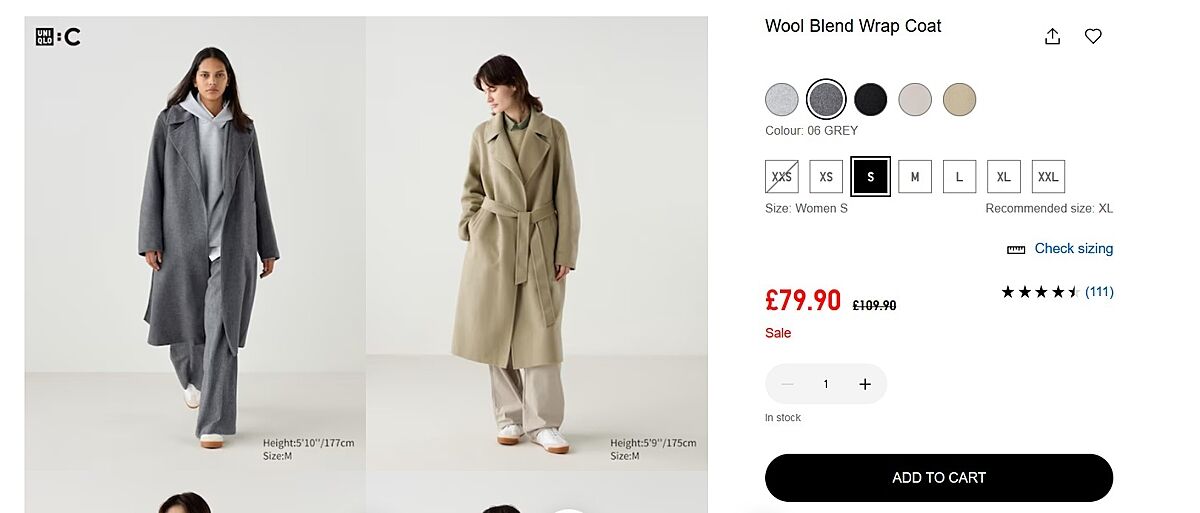The height and width of the screenshot is (513, 1200).
Task: Open the grey coat model photo
Action: tap(195, 243)
